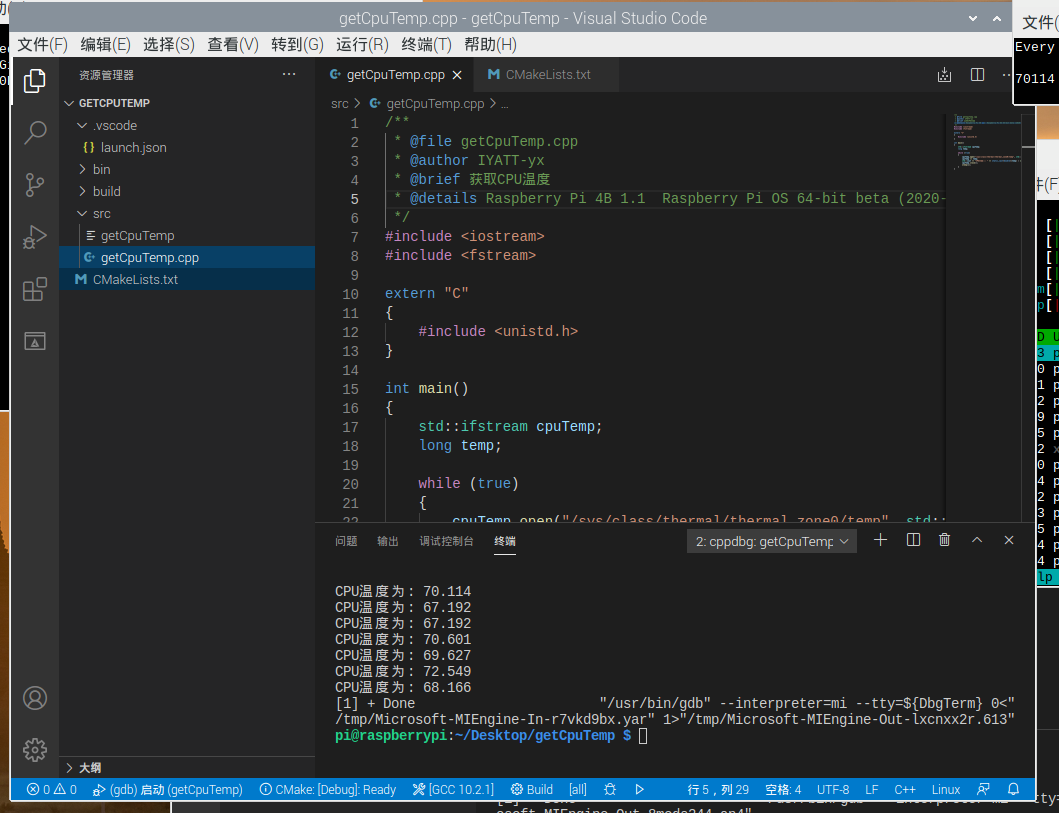Change the C++ language mode status item

coord(905,789)
